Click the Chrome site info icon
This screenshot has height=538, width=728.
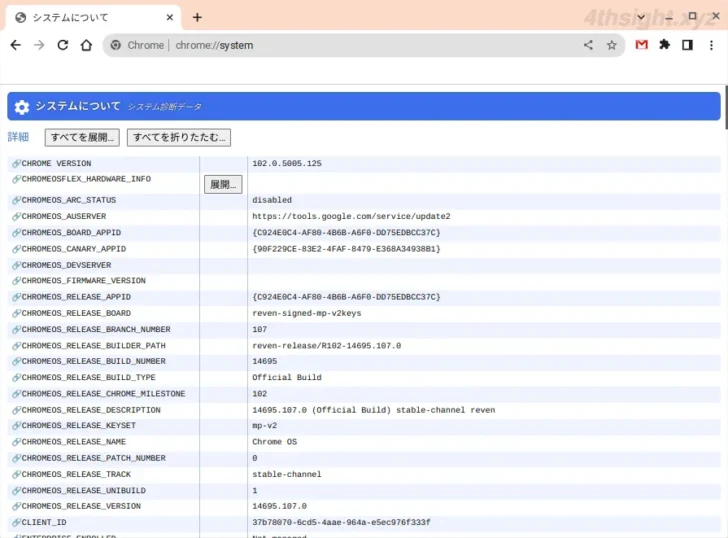[x=116, y=45]
